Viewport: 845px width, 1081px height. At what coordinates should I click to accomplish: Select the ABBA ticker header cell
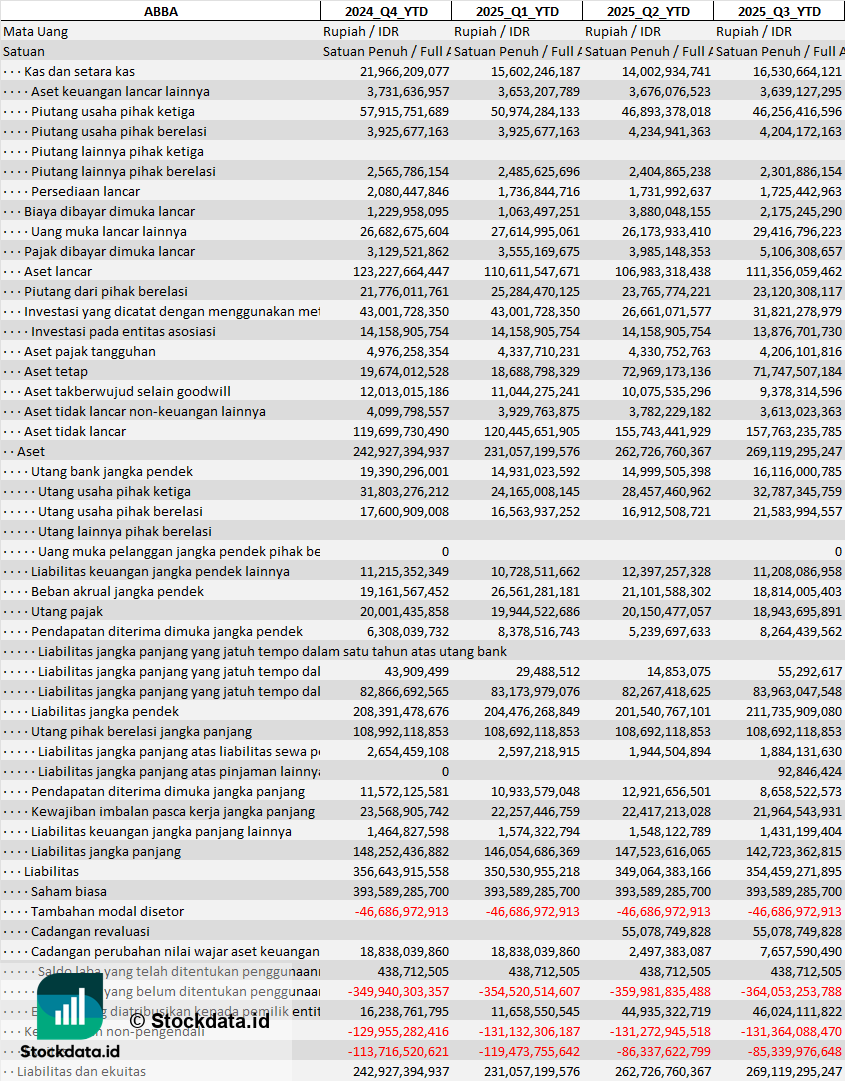click(x=160, y=11)
